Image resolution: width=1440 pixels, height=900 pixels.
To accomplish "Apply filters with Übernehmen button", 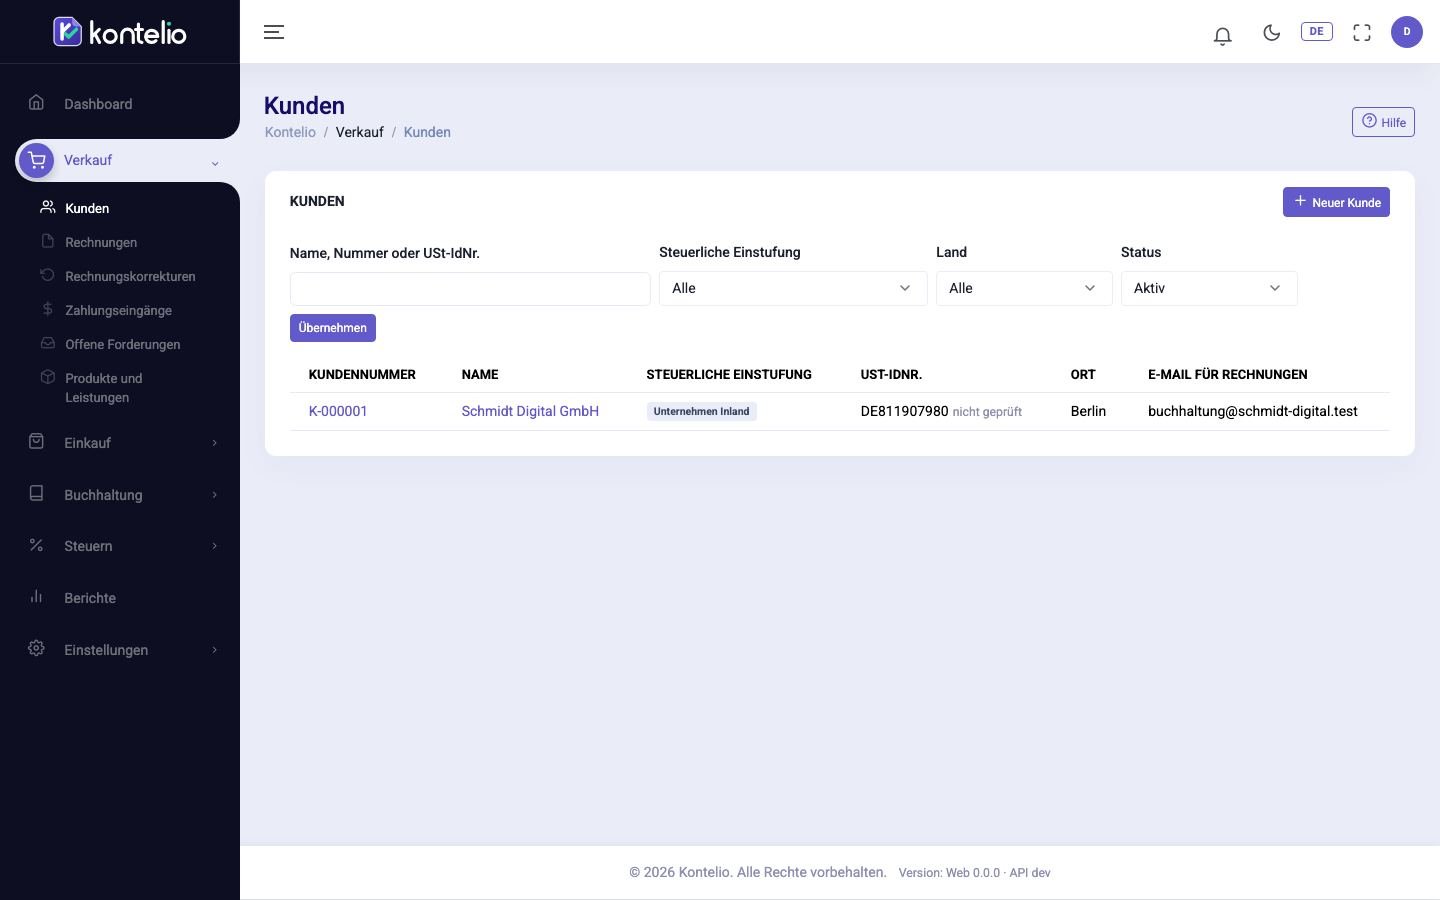I will tap(333, 328).
